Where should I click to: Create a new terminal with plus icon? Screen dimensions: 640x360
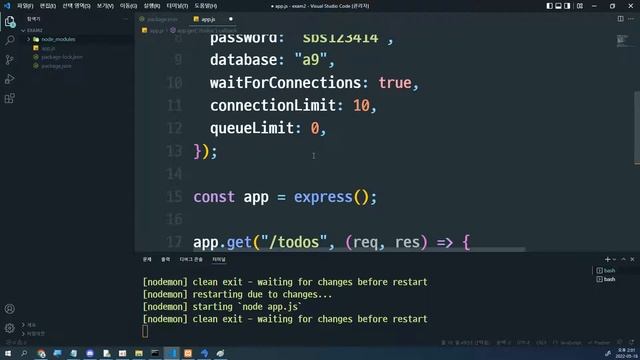[x=607, y=259]
